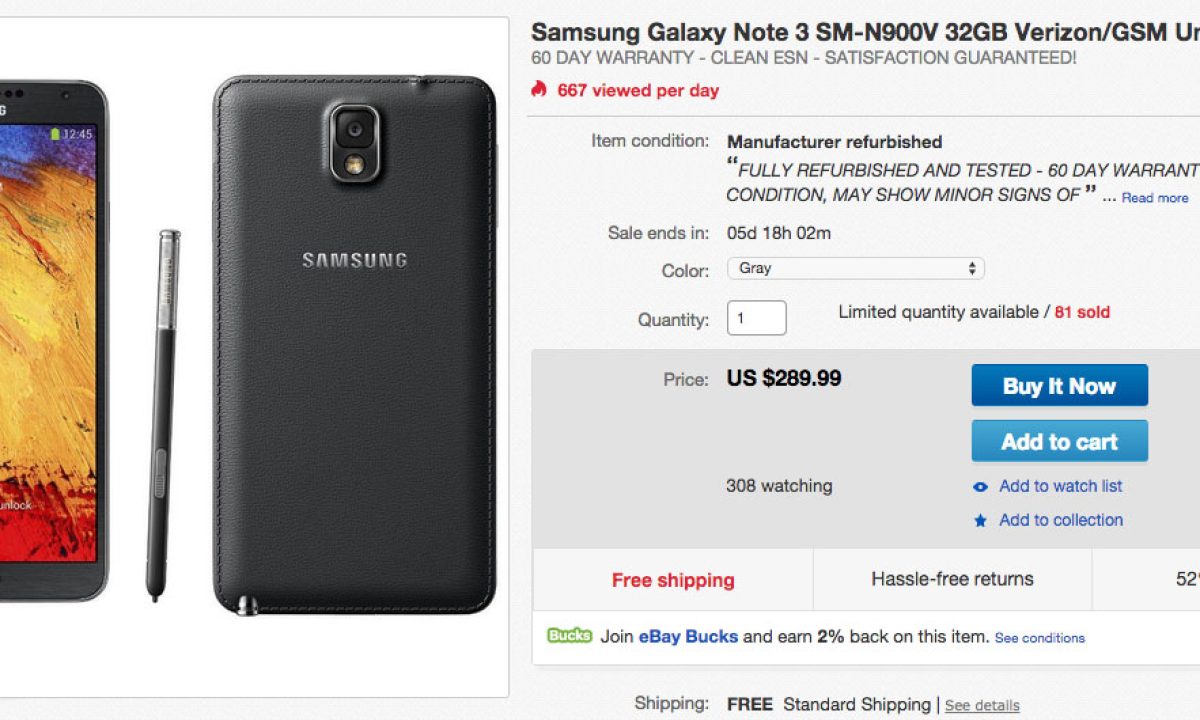Click the star icon for Add to collection
1200x720 pixels.
point(980,521)
